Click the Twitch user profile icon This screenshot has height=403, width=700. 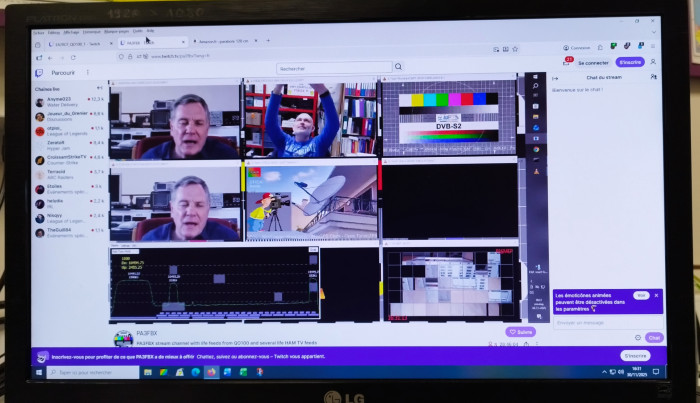[x=653, y=62]
